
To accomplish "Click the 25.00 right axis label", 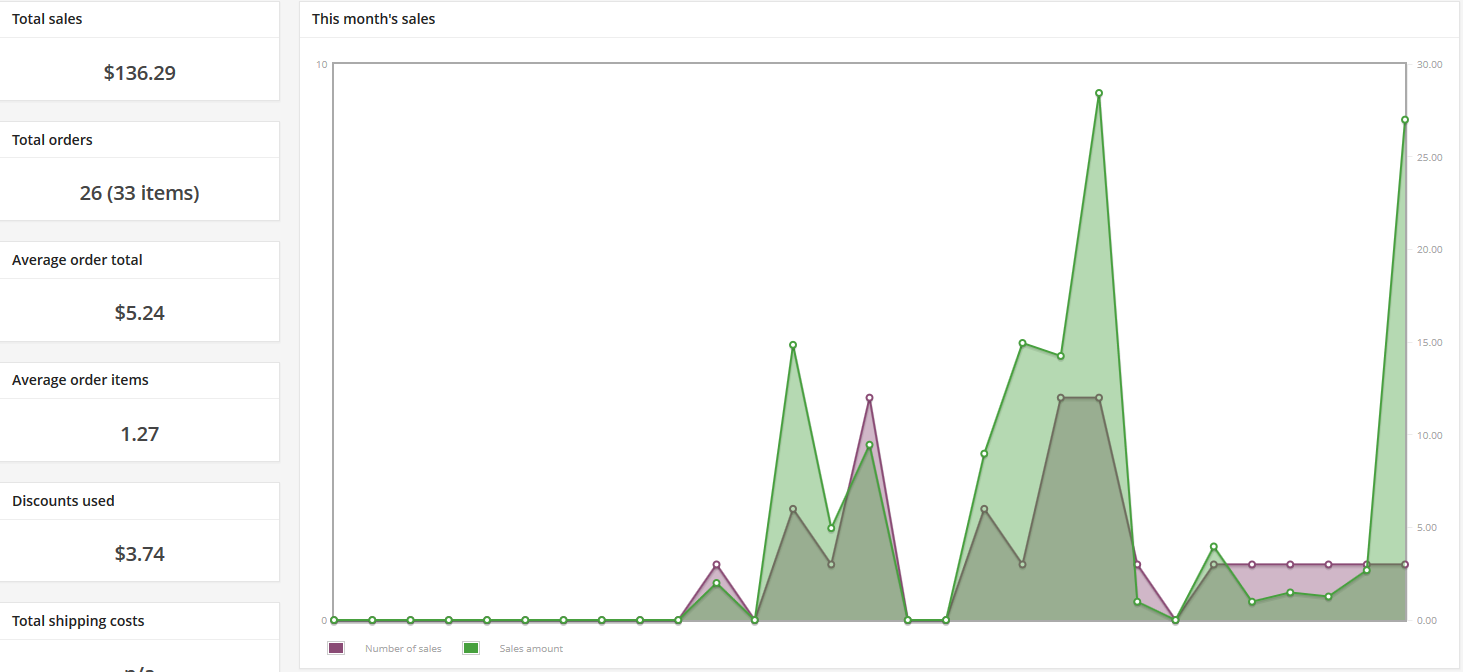I will pyautogui.click(x=1430, y=157).
